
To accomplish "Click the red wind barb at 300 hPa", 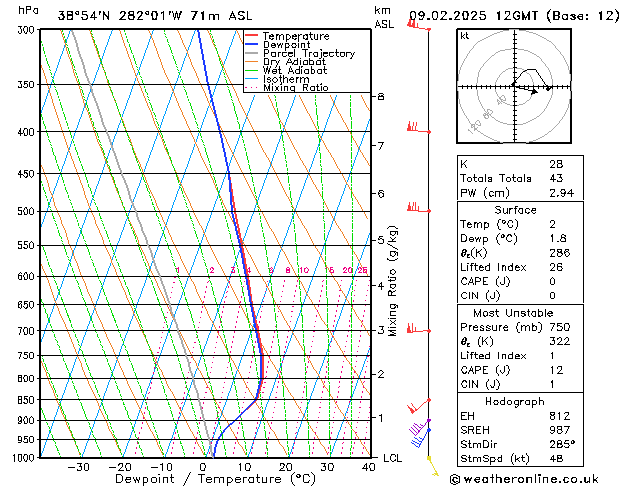I will coord(419,24).
